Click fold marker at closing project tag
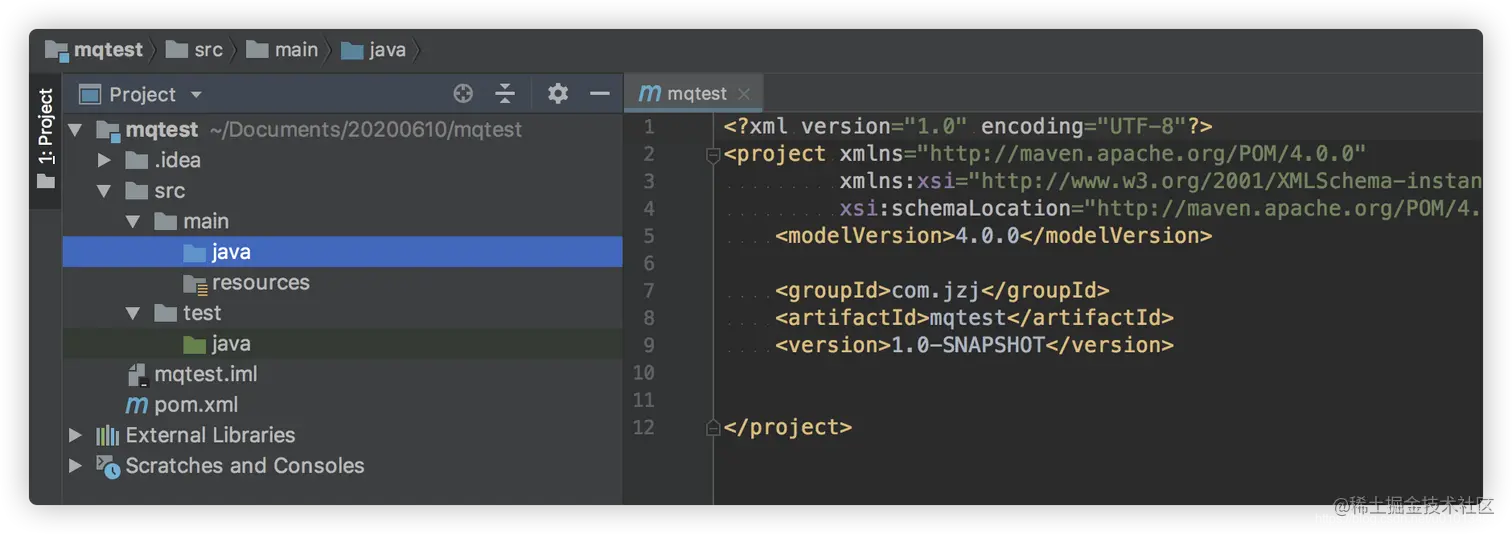Screen dimensions: 1512x534 713,428
